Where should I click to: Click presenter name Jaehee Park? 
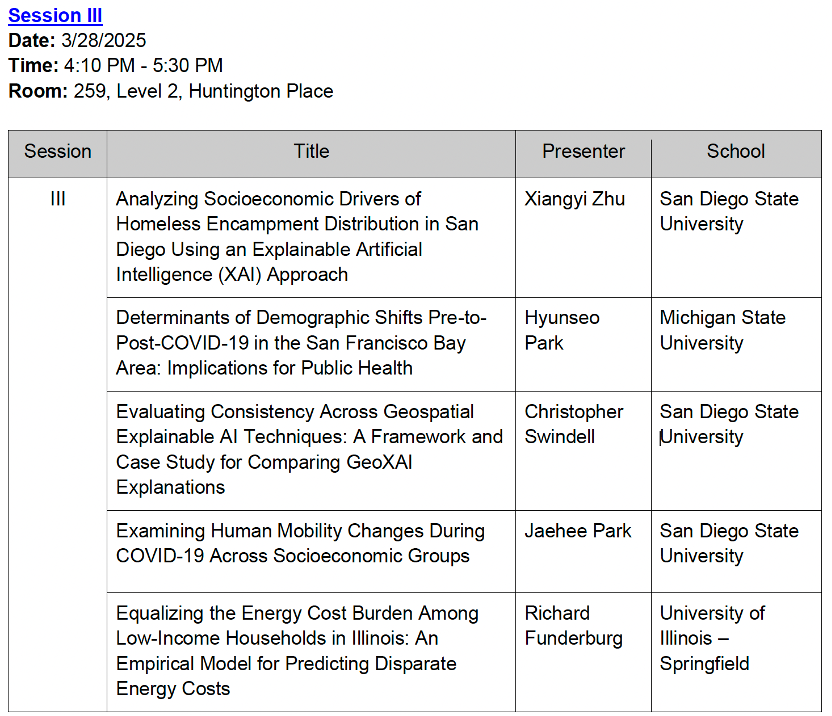(x=578, y=531)
